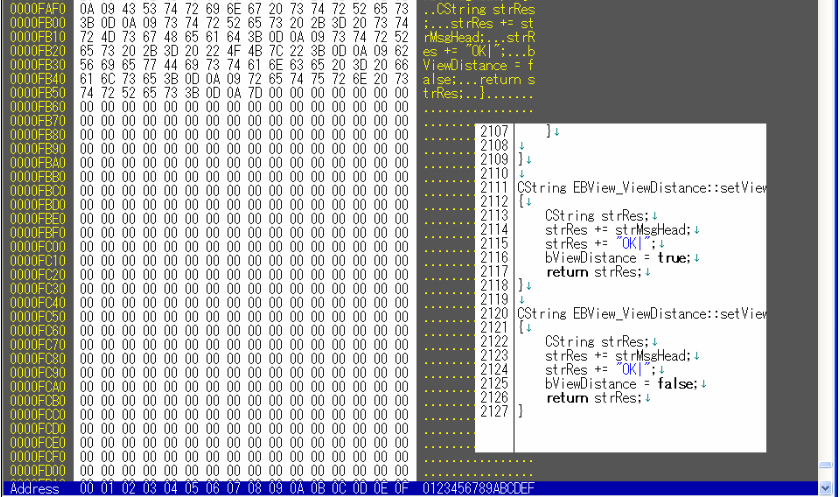Viewport: 840px width, 497px height.
Task: Click line number 2120 in code preview
Action: (494, 314)
